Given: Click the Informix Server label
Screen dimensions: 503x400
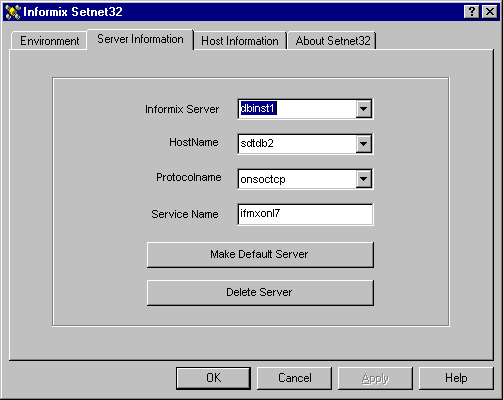Looking at the screenshot, I should tap(182, 109).
